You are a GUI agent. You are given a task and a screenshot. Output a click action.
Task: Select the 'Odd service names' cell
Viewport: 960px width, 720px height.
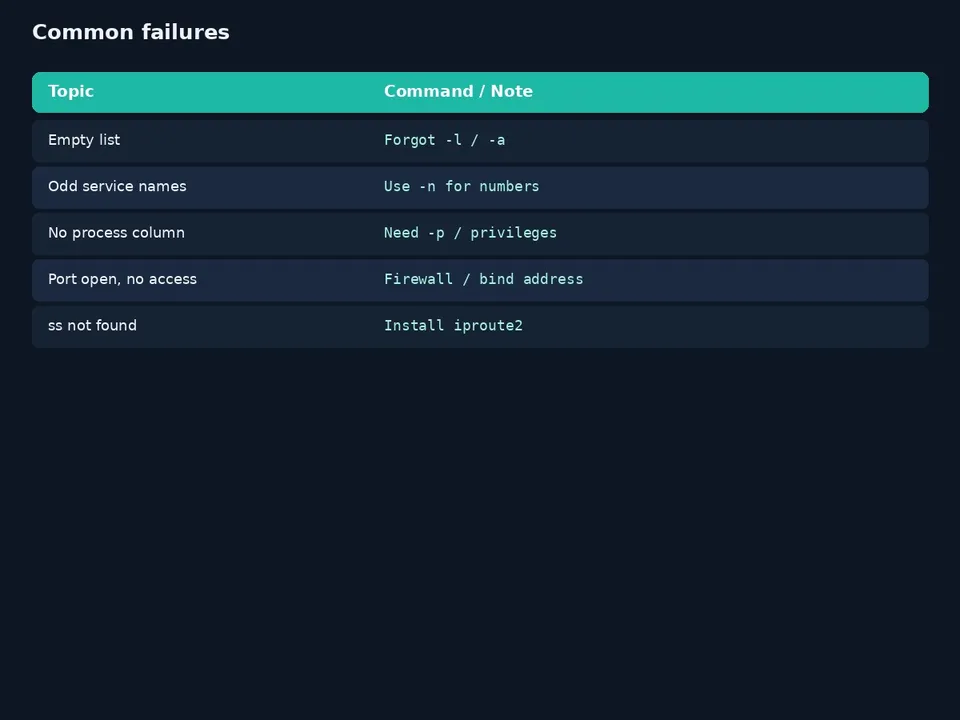point(117,186)
